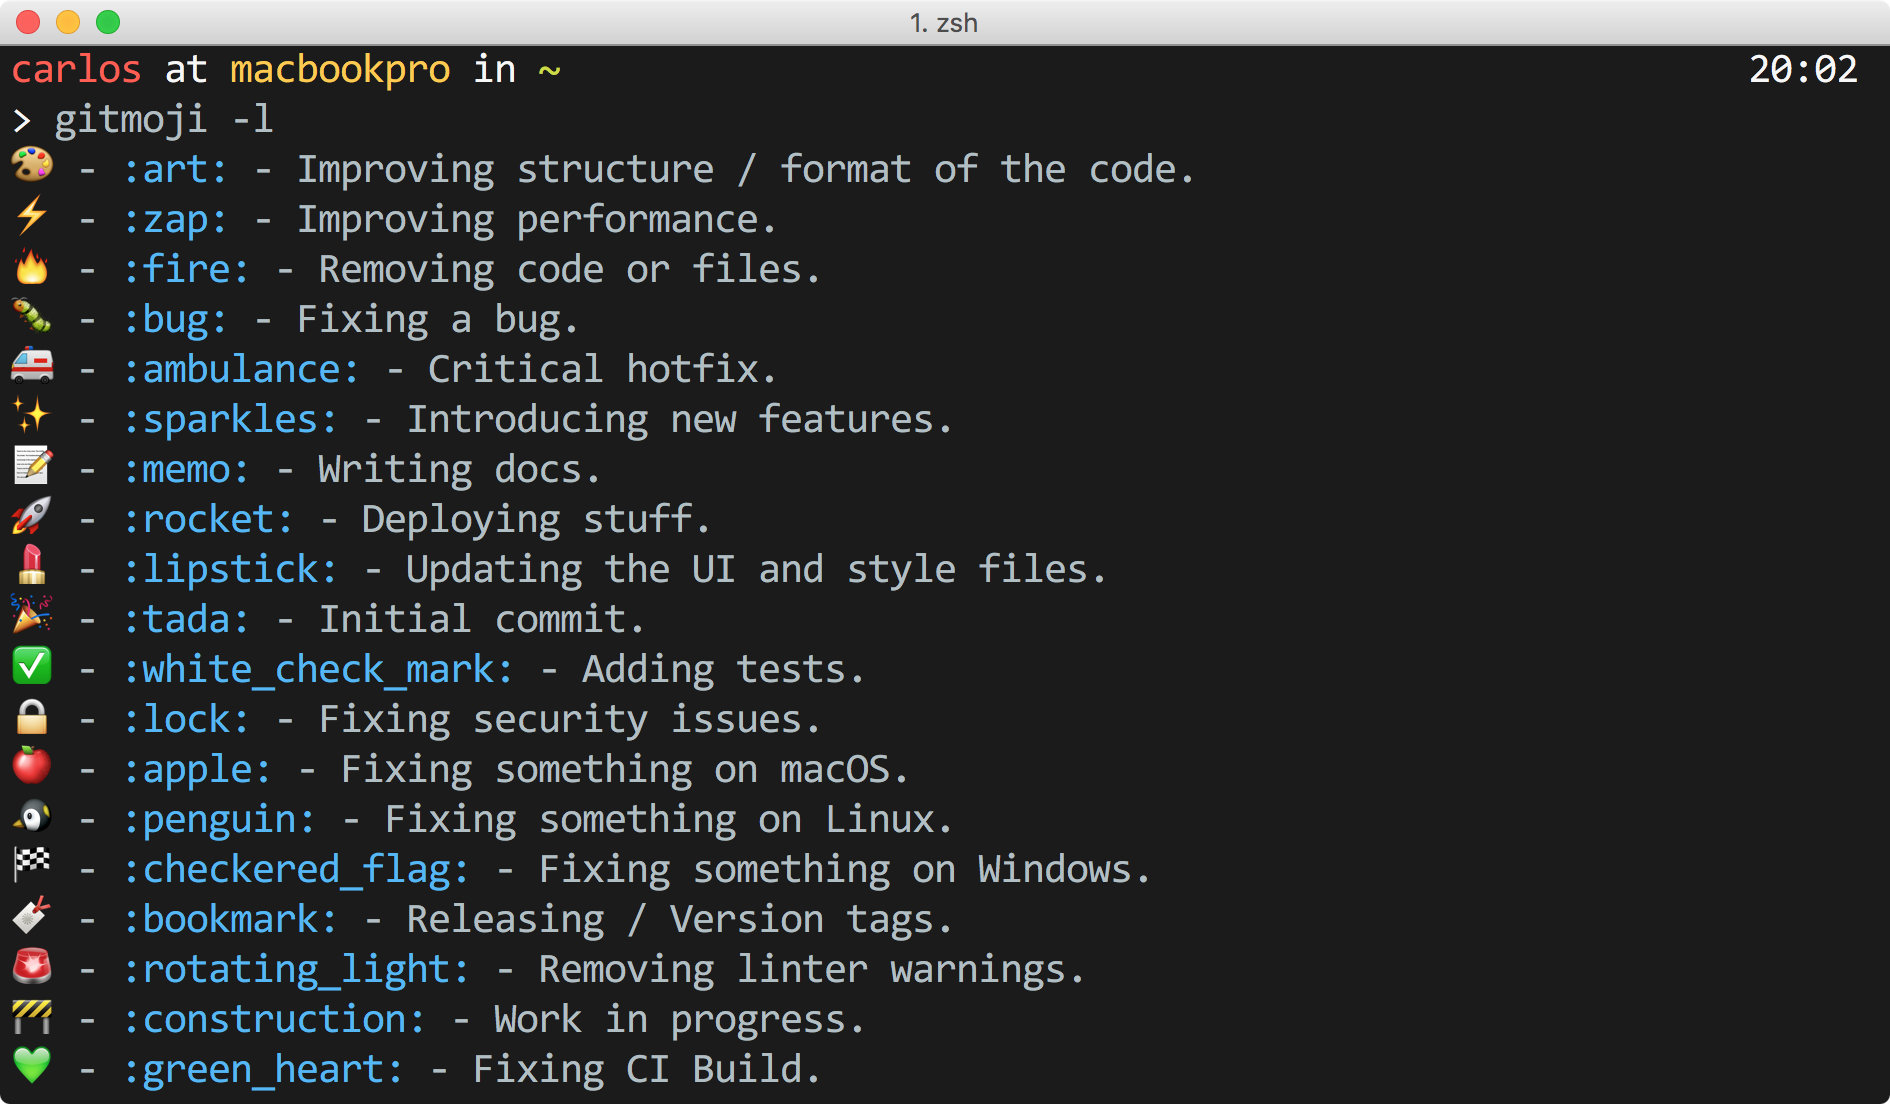Click 'Removing linter warnings.' text
Image resolution: width=1890 pixels, height=1104 pixels.
pyautogui.click(x=812, y=969)
